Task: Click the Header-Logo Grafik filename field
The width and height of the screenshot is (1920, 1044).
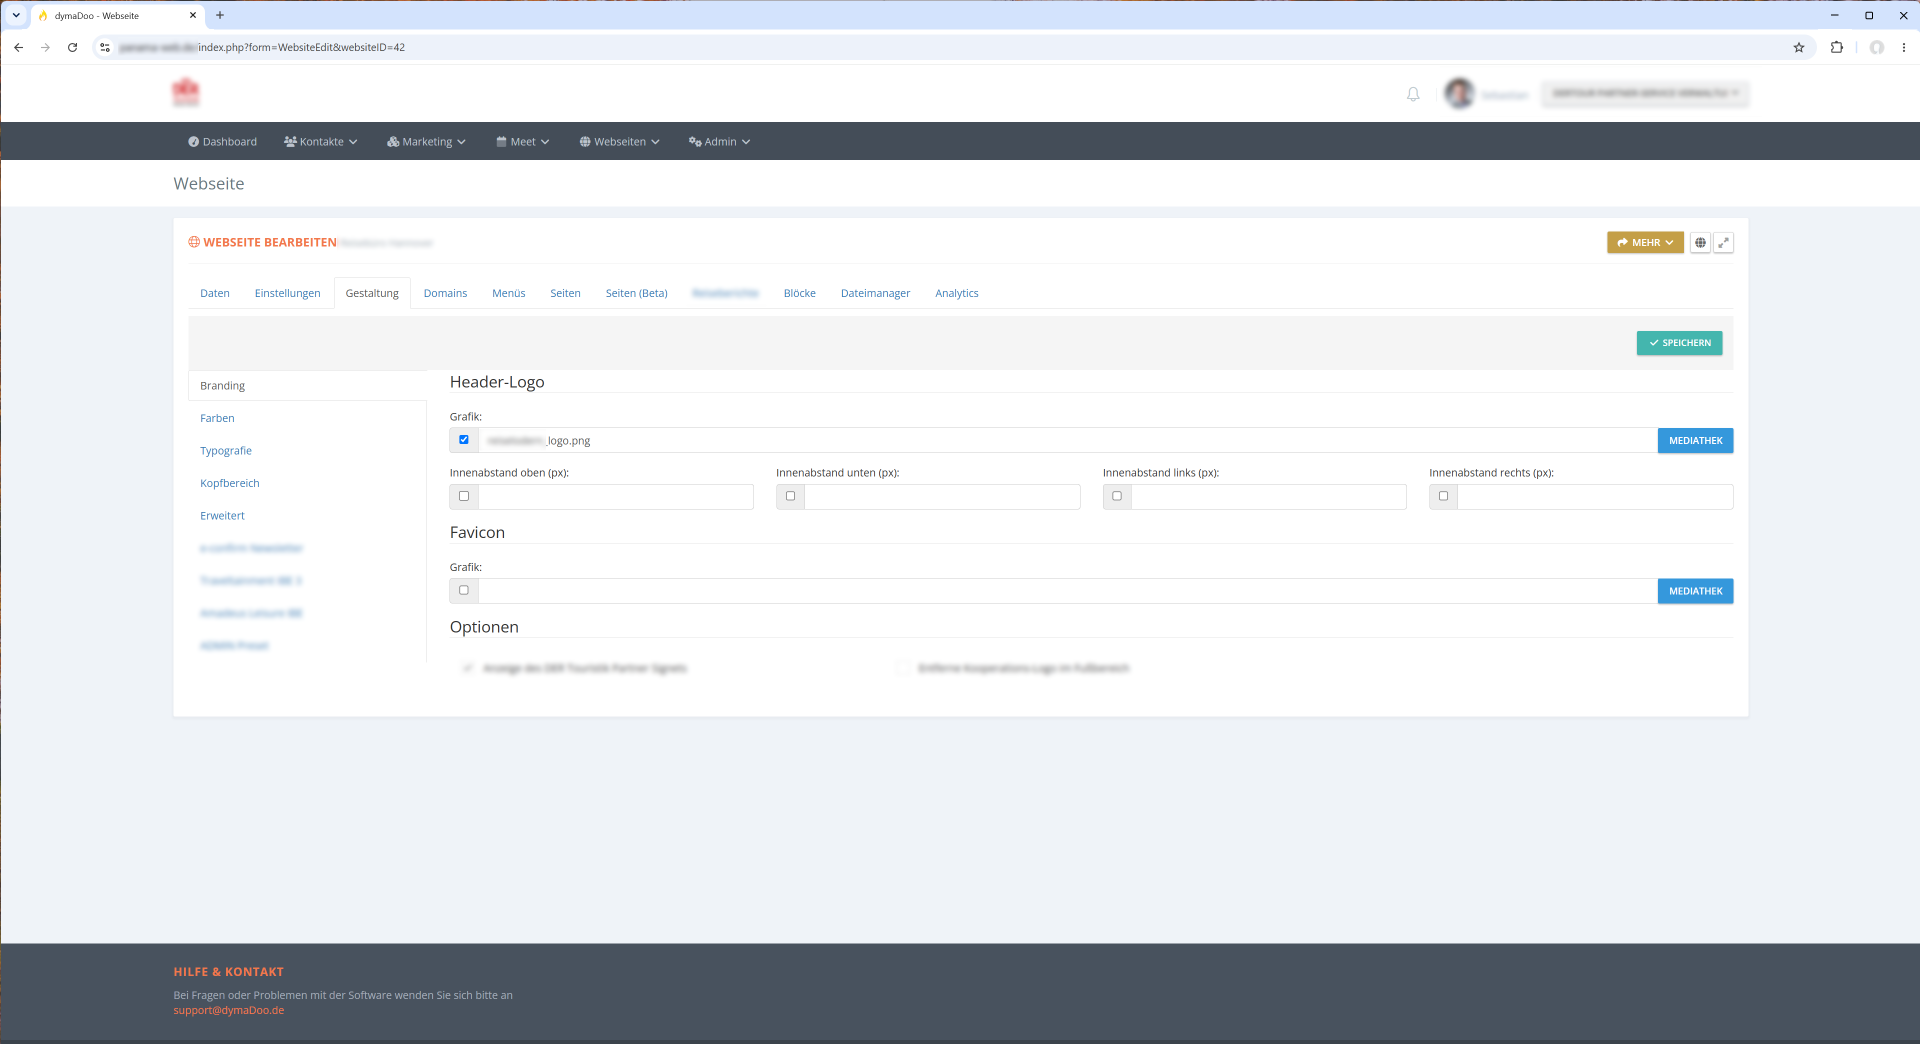Action: point(1067,441)
